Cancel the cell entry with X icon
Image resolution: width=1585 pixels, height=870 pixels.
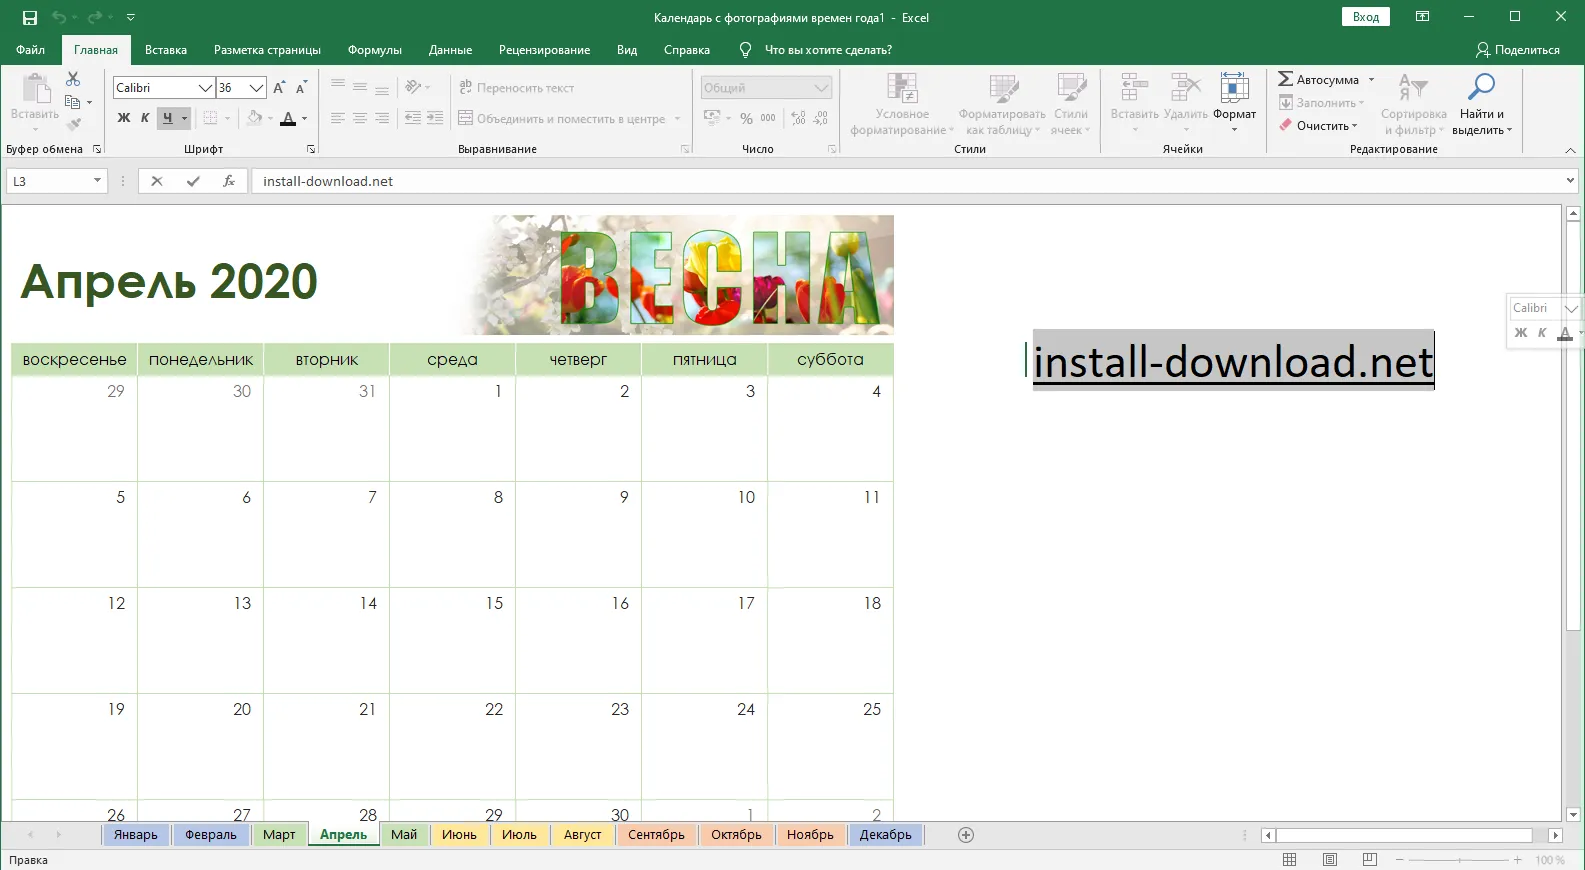(x=157, y=181)
